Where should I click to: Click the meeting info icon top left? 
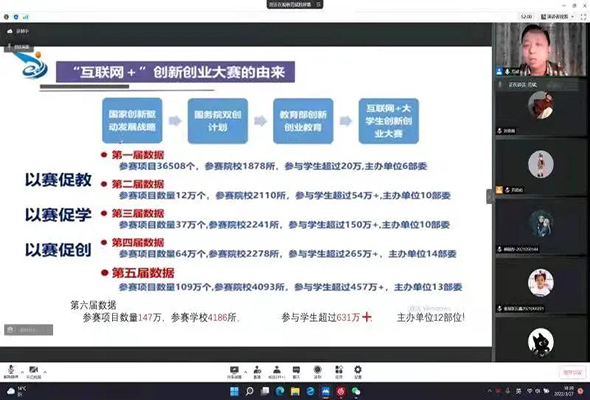(6, 17)
